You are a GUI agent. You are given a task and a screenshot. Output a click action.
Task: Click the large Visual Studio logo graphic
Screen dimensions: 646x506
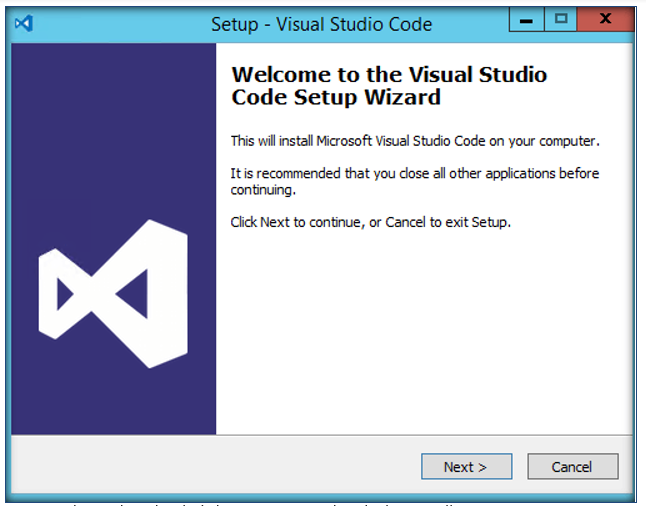(x=113, y=294)
